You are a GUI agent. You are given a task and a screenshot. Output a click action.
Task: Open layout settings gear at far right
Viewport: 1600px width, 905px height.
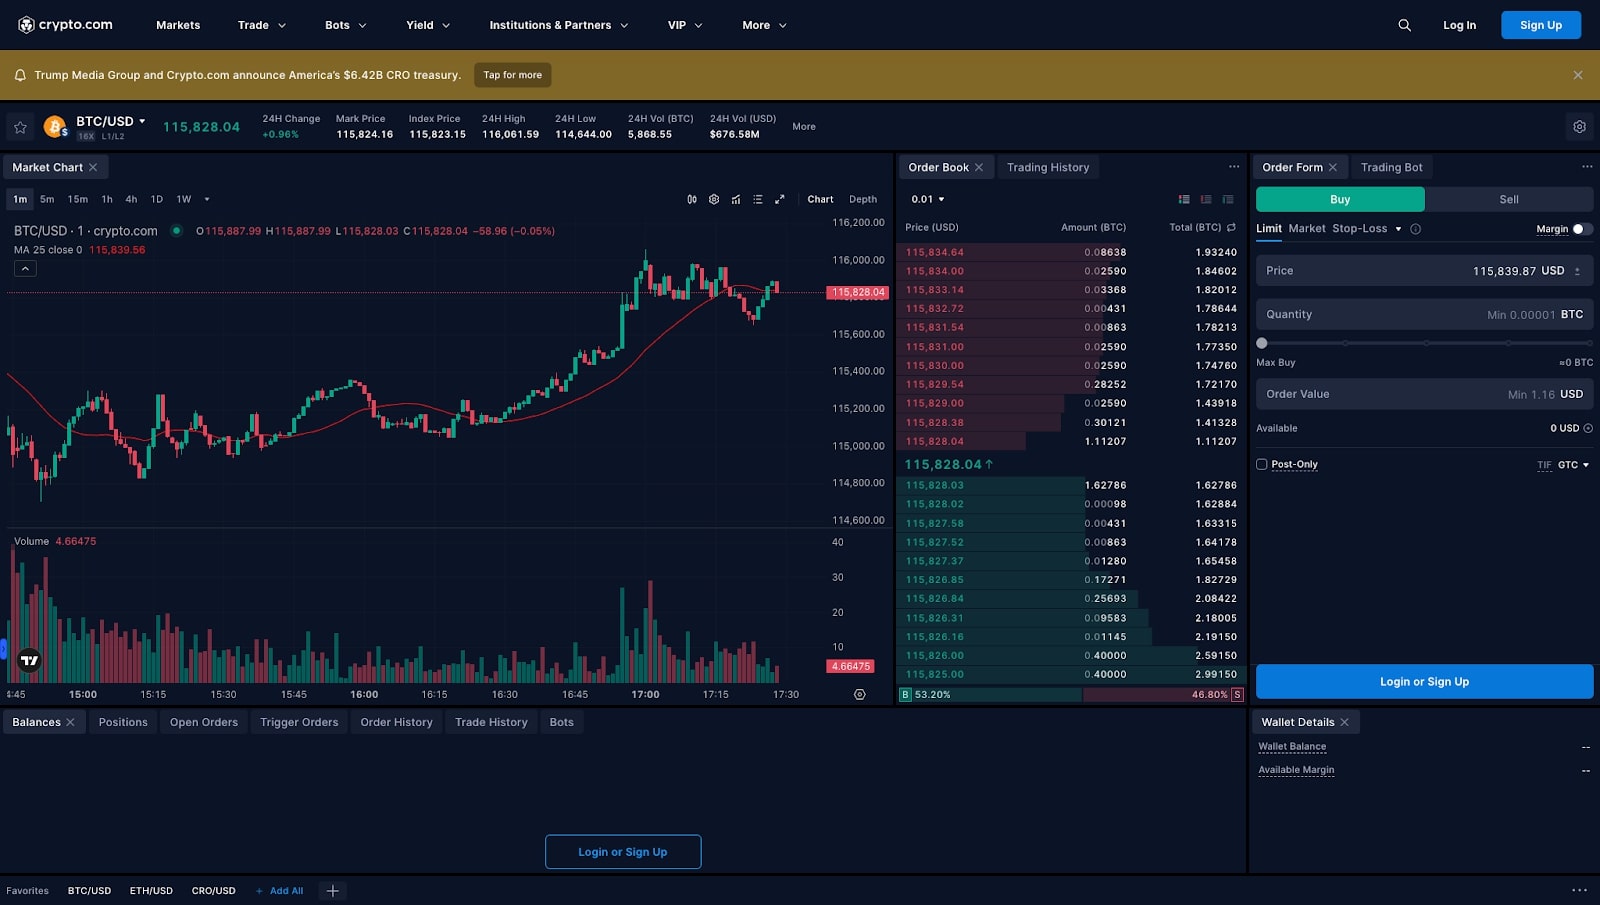pyautogui.click(x=1579, y=127)
